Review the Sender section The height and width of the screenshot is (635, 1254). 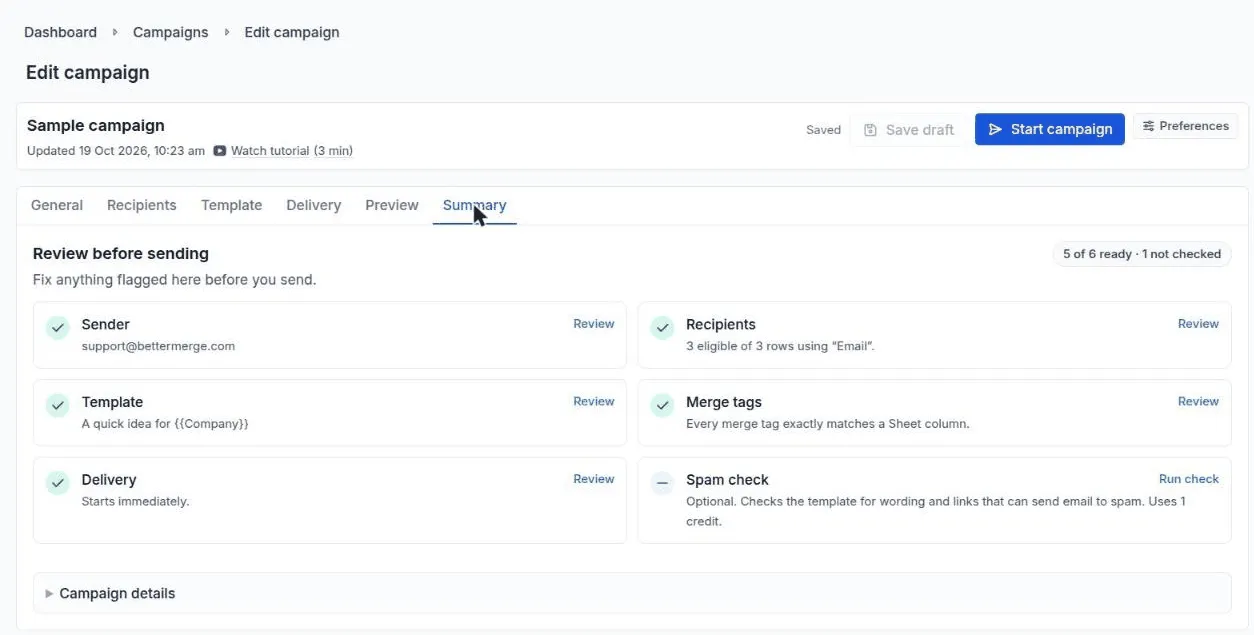point(594,324)
